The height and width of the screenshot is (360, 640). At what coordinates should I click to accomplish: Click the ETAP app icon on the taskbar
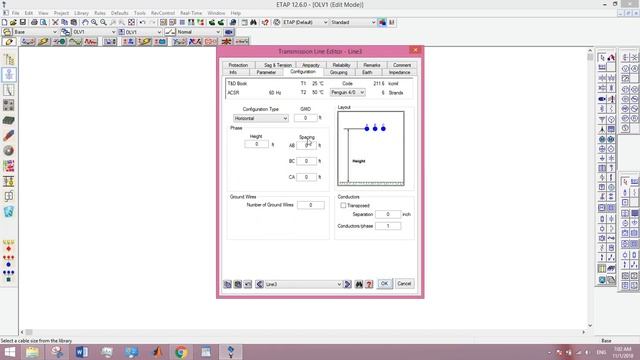tap(230, 352)
